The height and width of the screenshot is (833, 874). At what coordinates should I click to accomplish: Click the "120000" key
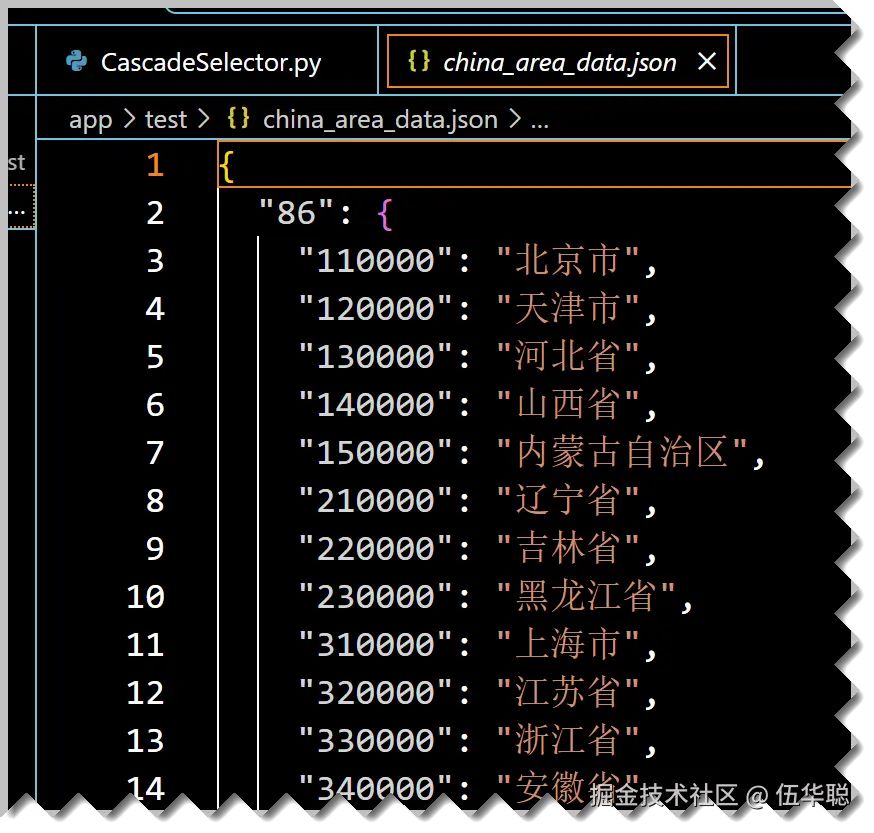(375, 308)
